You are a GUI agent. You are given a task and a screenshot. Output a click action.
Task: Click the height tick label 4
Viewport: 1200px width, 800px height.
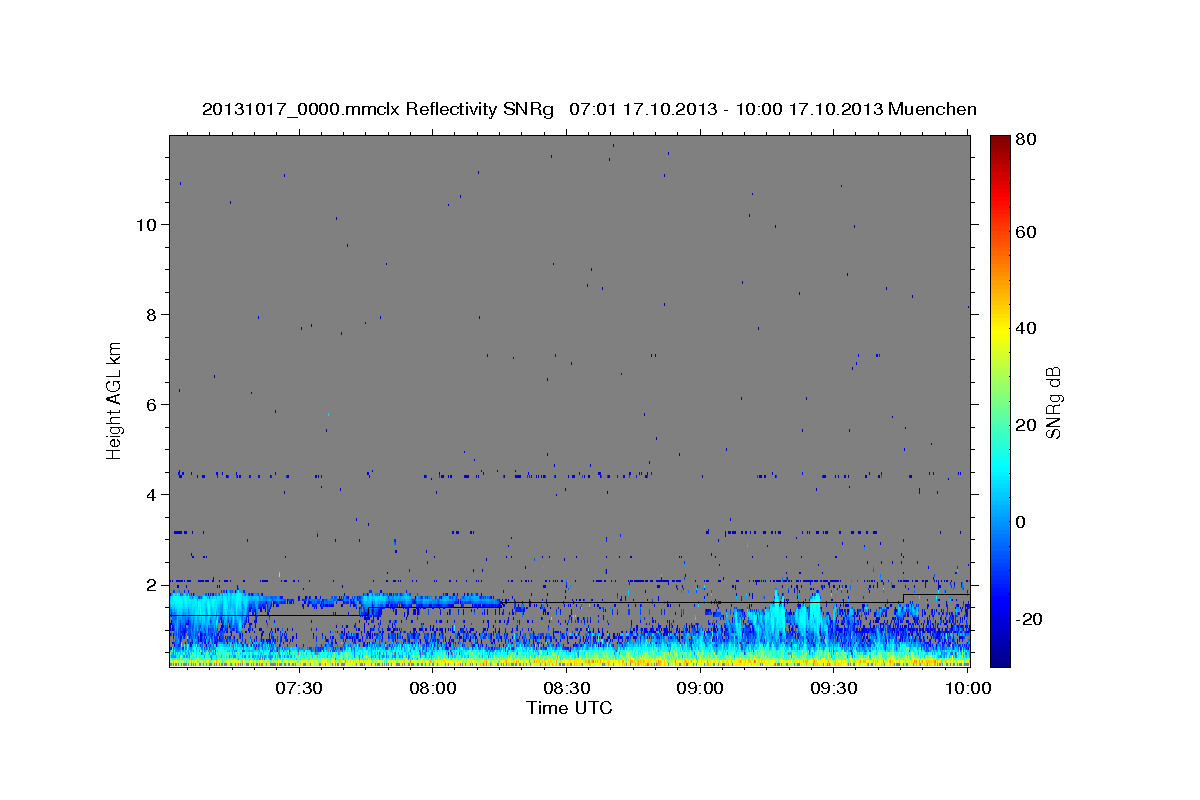[x=152, y=494]
